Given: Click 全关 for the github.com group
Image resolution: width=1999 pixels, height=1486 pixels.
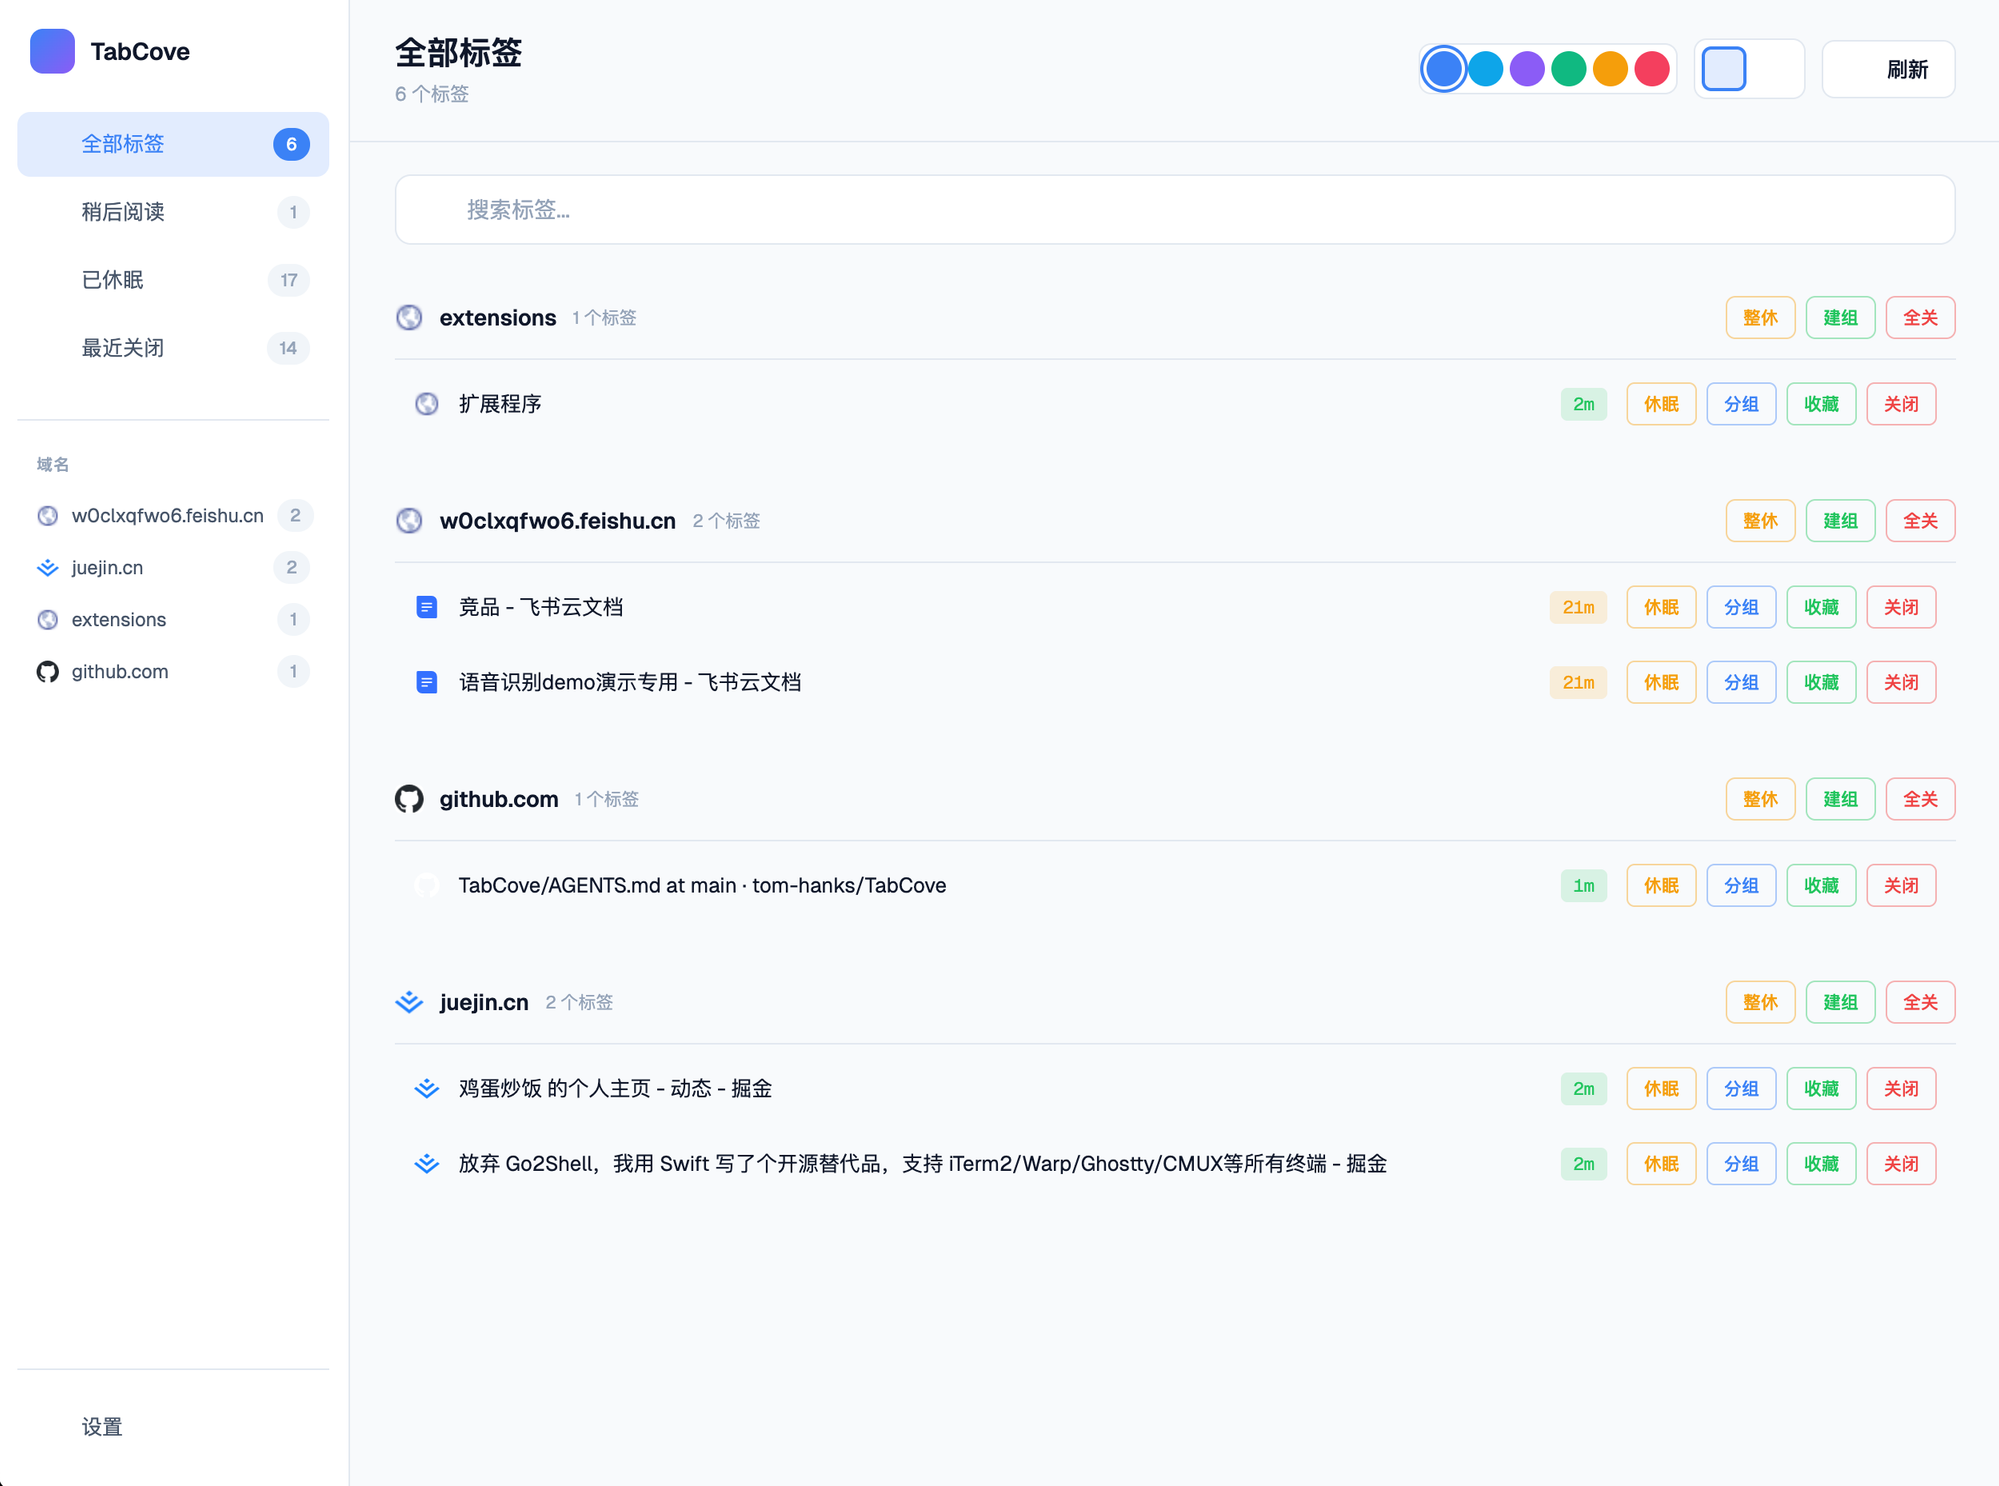Looking at the screenshot, I should pos(1920,799).
